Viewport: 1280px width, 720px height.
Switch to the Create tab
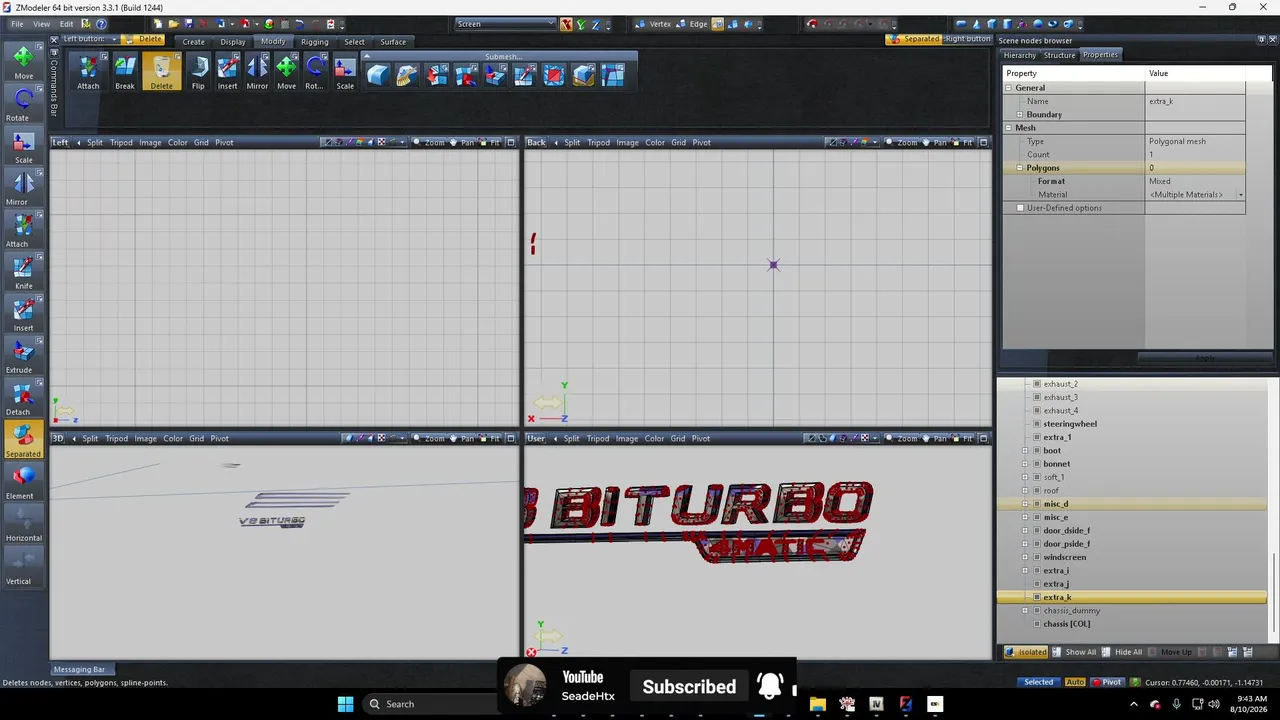pyautogui.click(x=193, y=42)
